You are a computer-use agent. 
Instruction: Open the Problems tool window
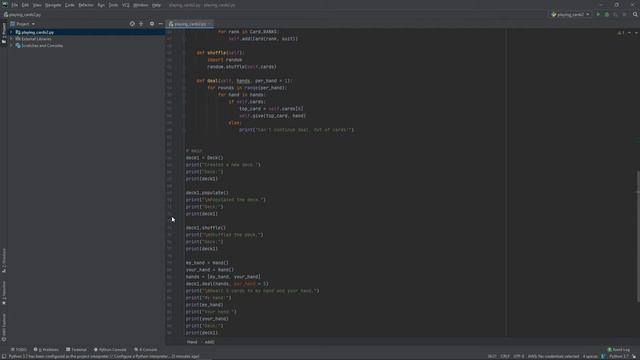[x=46, y=350]
